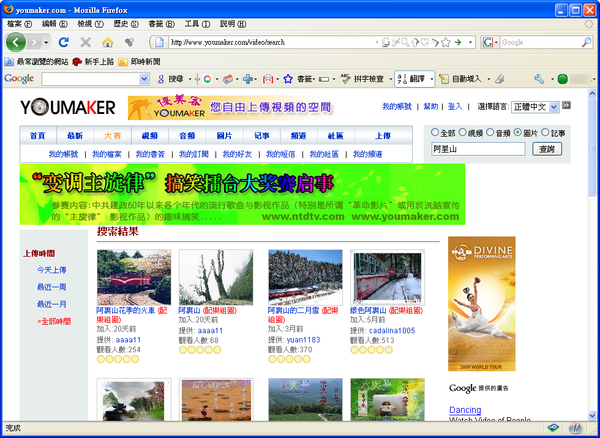Open the 阿裏山花季的火車 train thumbnail
This screenshot has width=600, height=438.
point(134,277)
